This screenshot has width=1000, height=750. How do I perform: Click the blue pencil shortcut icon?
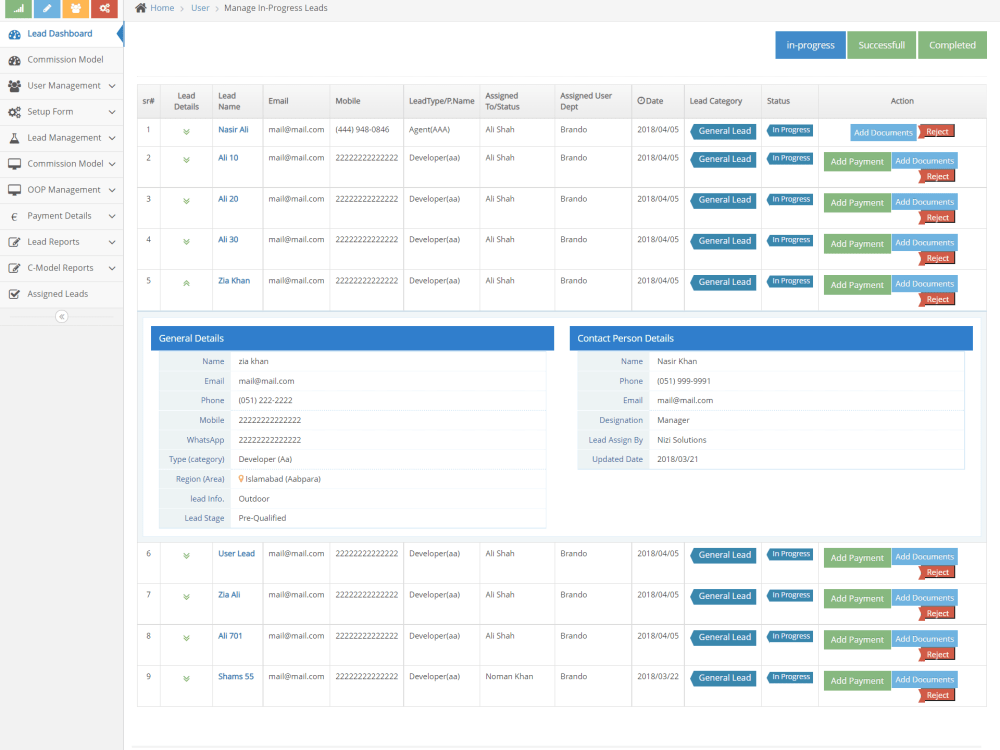pos(47,8)
